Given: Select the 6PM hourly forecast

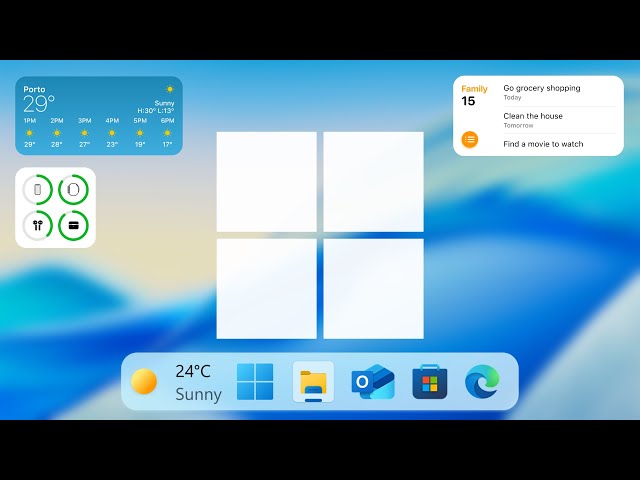Looking at the screenshot, I should click(x=167, y=133).
